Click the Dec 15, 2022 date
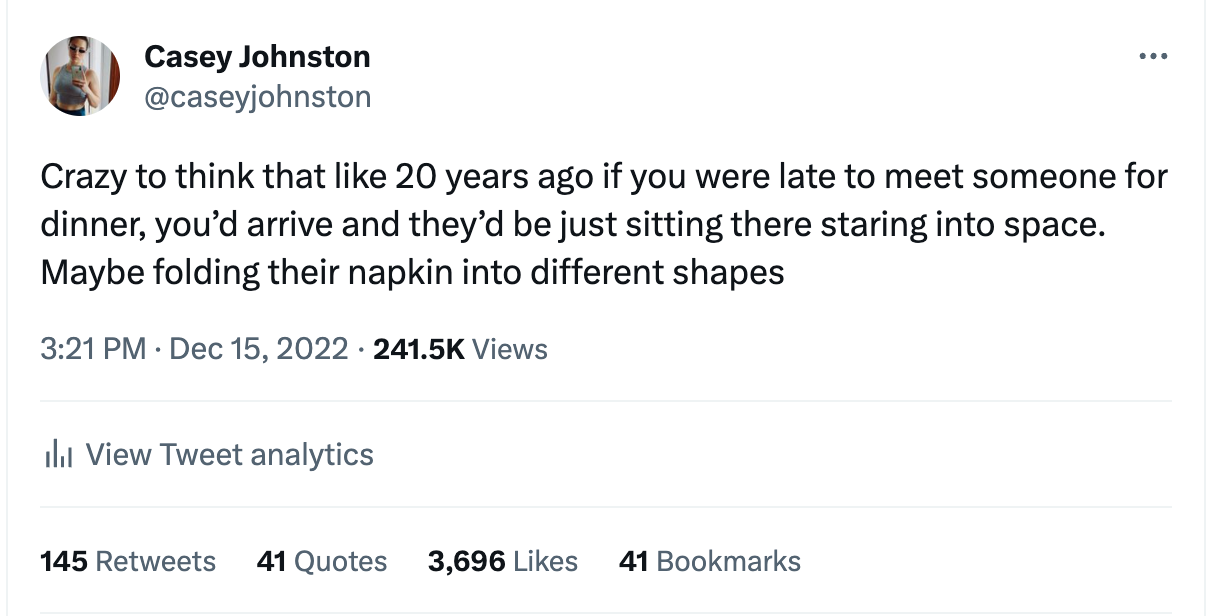 coord(258,350)
